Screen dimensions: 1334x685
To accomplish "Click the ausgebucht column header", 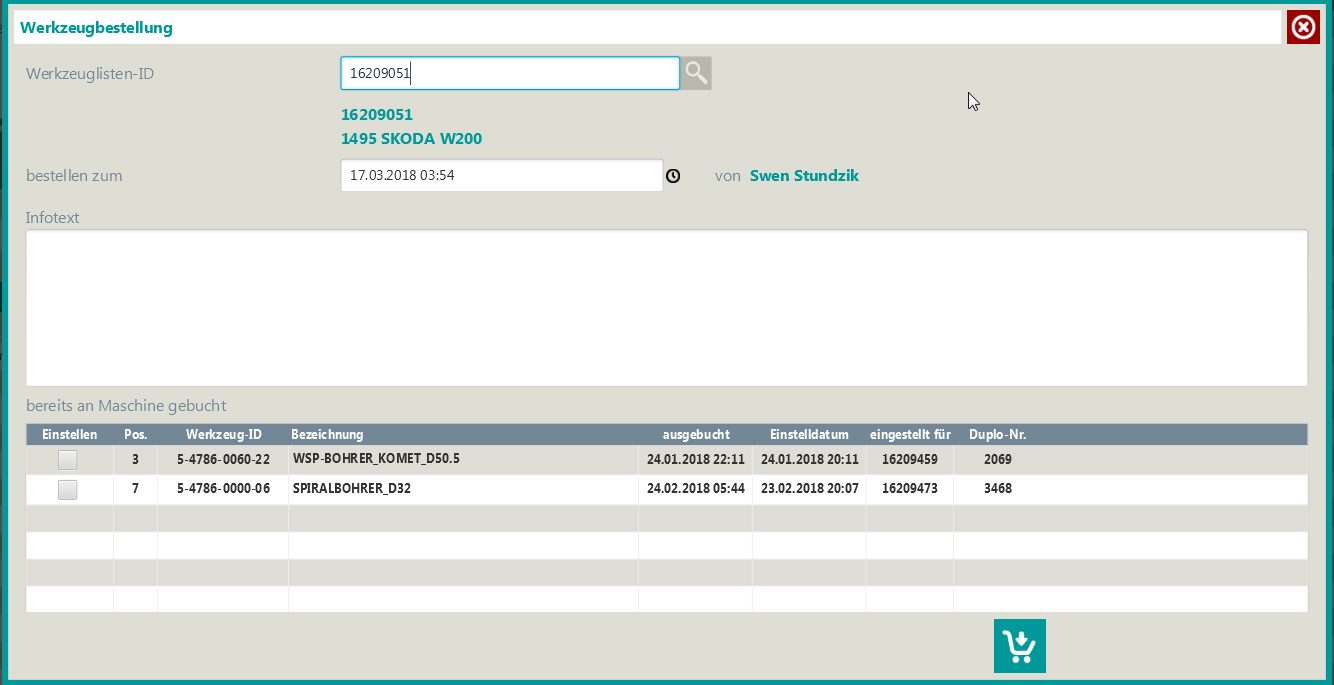I will 696,435.
